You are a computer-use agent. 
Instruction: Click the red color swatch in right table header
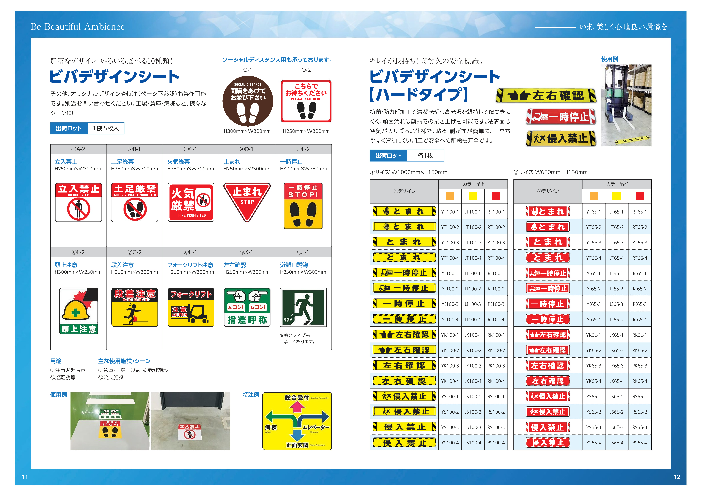coord(642,195)
